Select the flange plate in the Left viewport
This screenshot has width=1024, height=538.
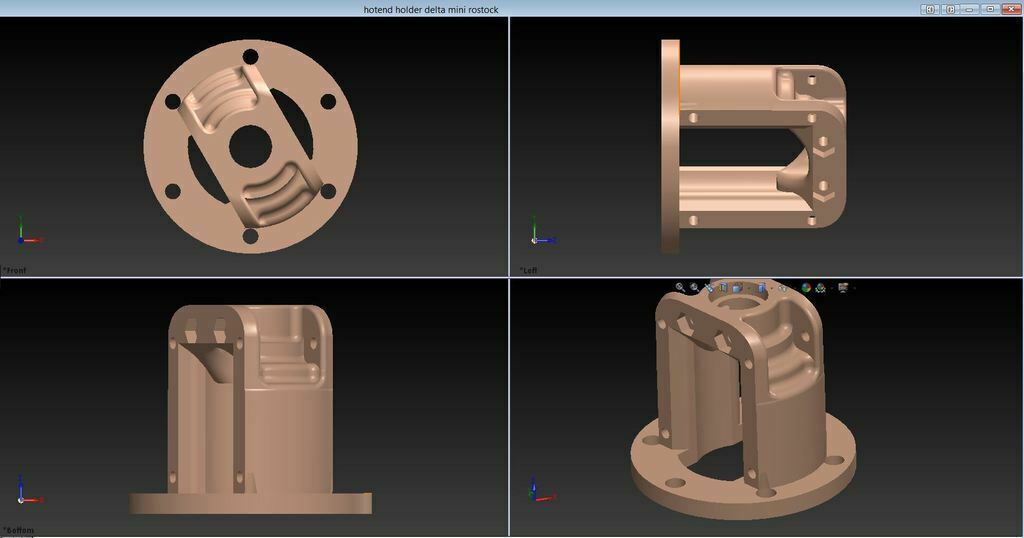click(670, 146)
